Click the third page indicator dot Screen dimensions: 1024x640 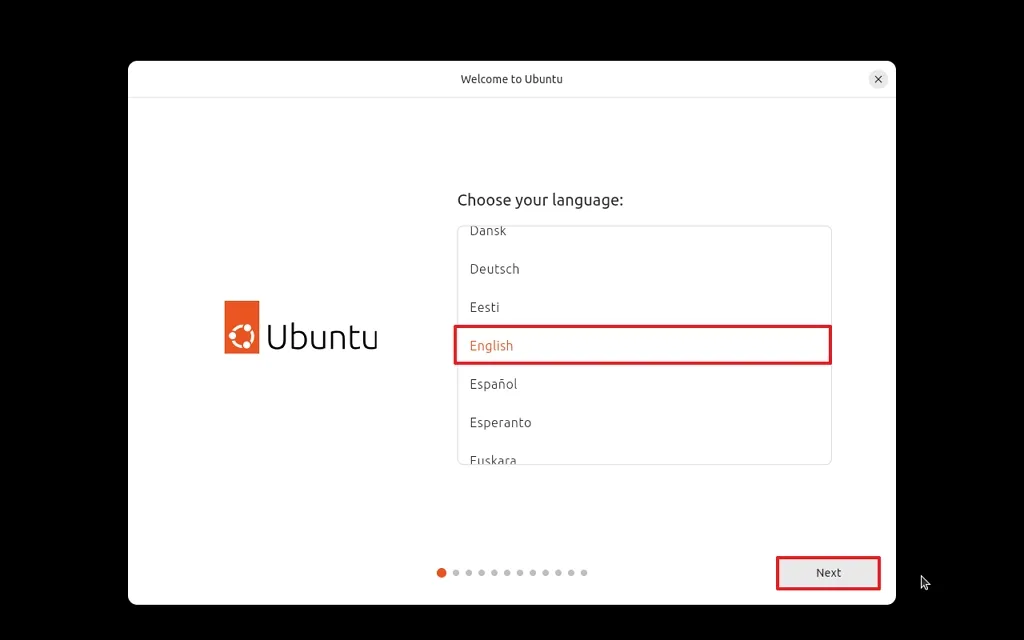468,573
